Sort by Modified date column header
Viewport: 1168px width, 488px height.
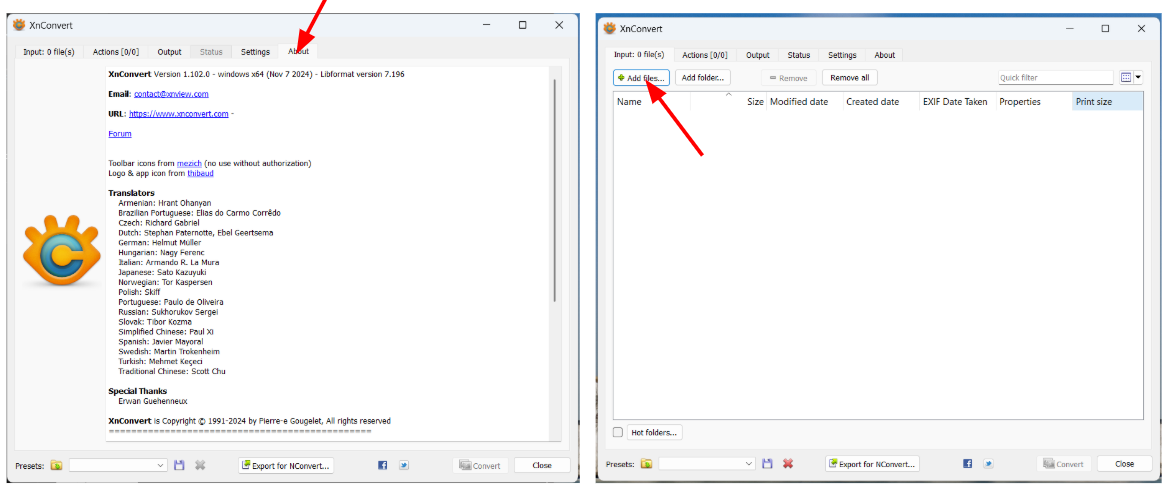(805, 101)
